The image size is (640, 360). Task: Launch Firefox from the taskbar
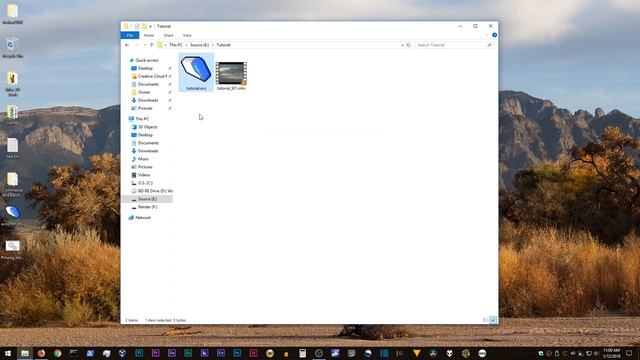[x=41, y=353]
